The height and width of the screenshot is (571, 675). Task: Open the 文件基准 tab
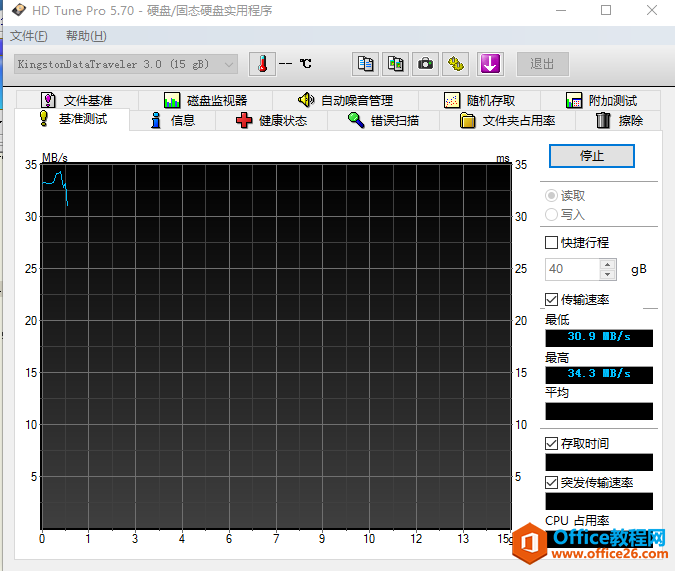click(x=77, y=100)
